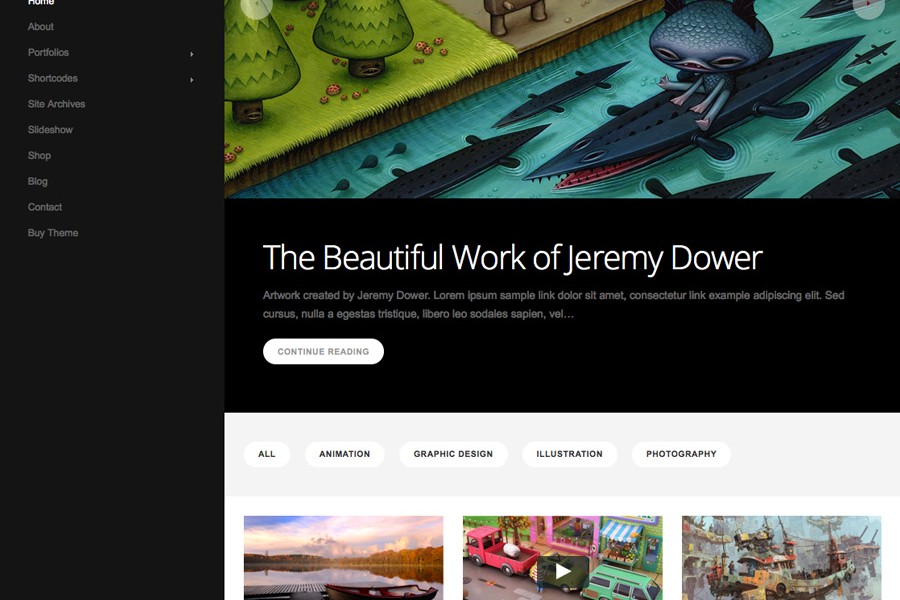Open the Contact page
900x600 pixels.
click(x=45, y=207)
